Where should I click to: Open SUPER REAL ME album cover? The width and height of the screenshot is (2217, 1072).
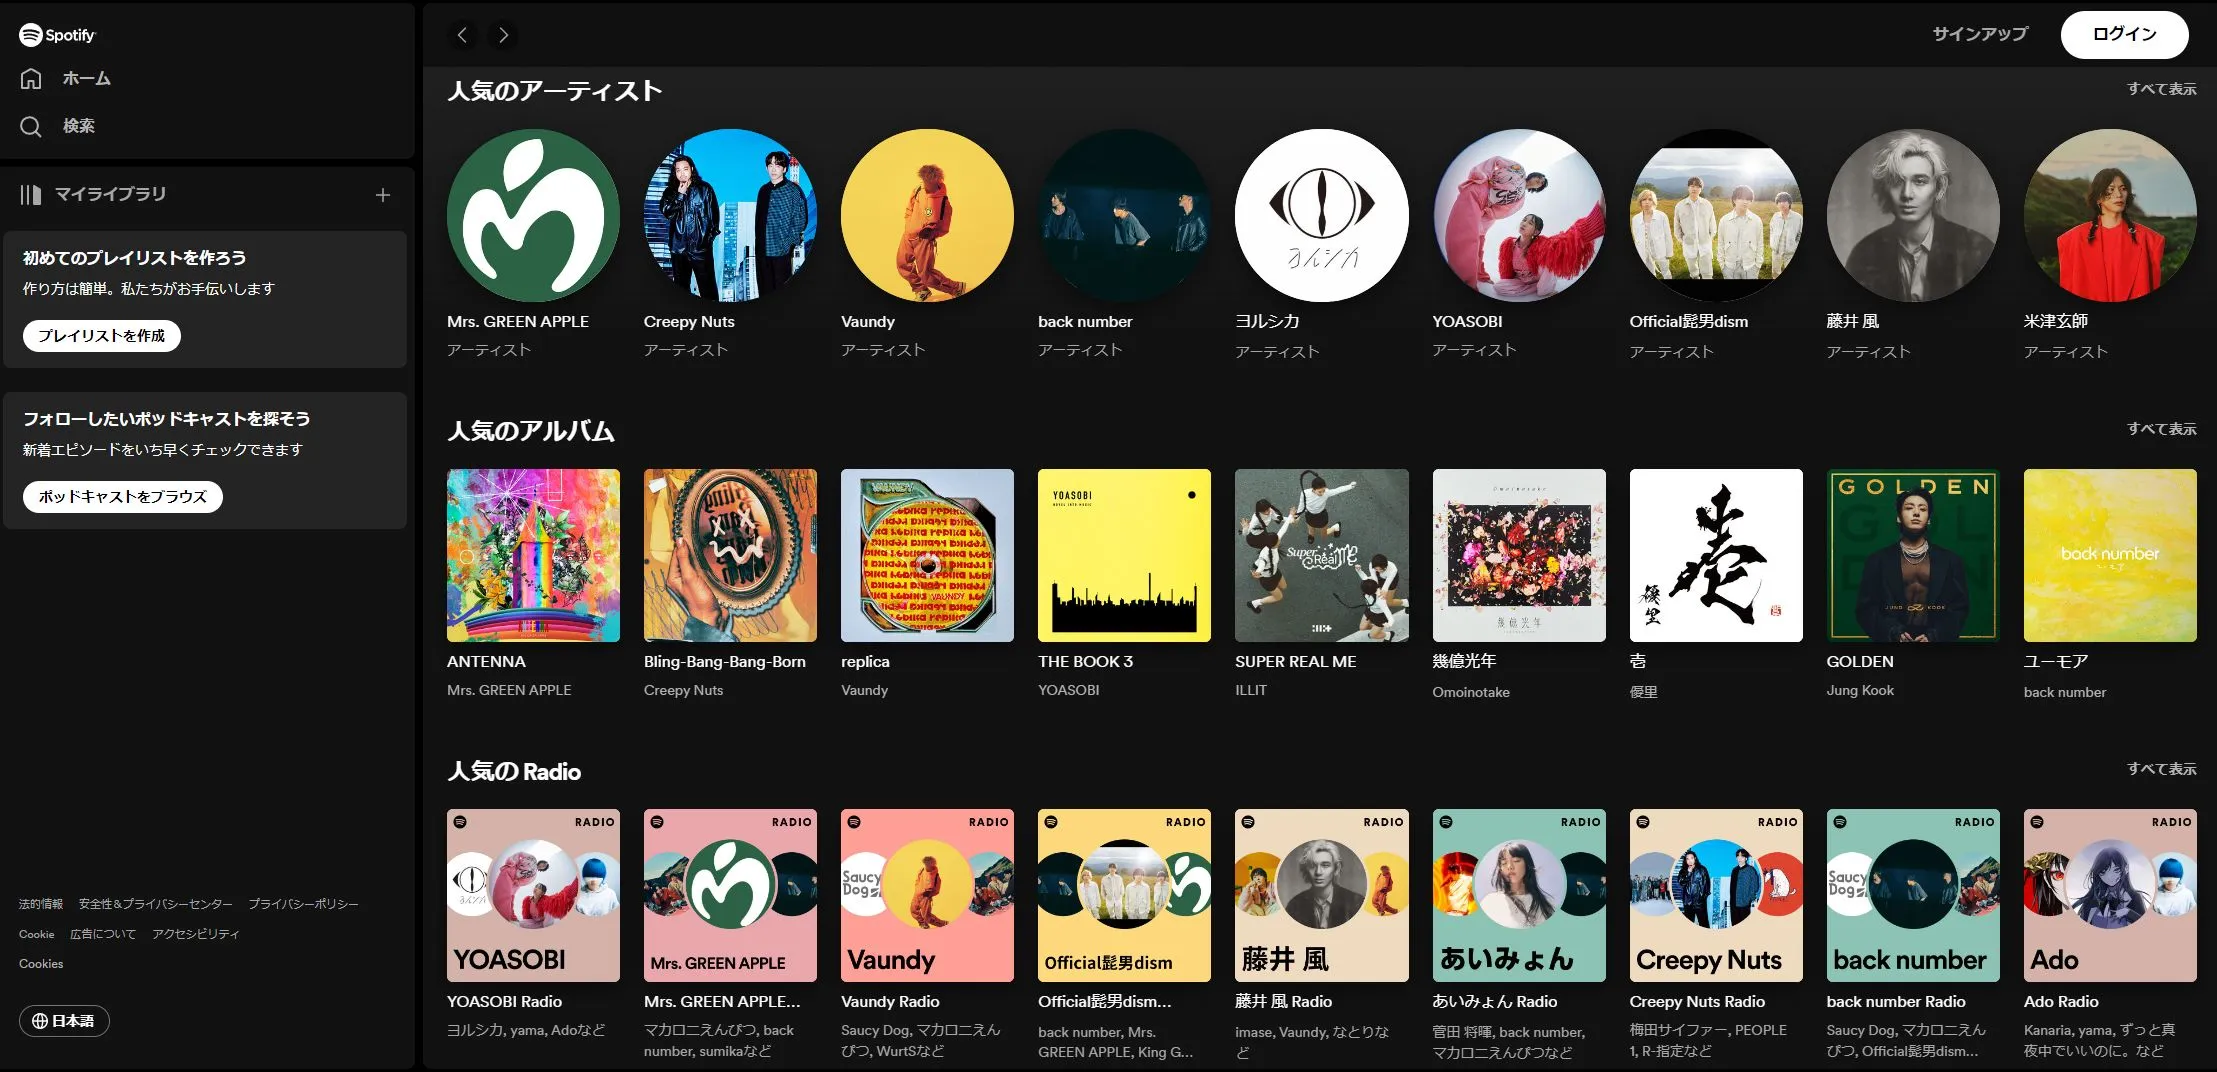click(x=1322, y=555)
